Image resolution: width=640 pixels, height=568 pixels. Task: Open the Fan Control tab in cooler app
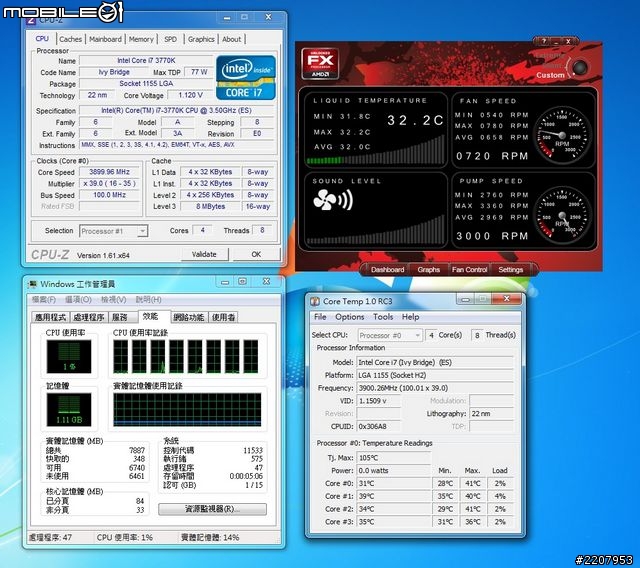tap(469, 269)
